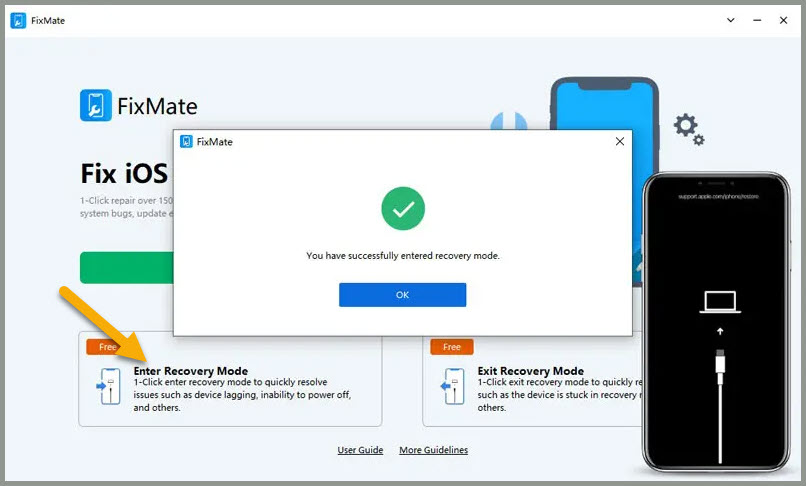Click OK in the recovery mode dialog
This screenshot has width=806, height=486.
(402, 295)
